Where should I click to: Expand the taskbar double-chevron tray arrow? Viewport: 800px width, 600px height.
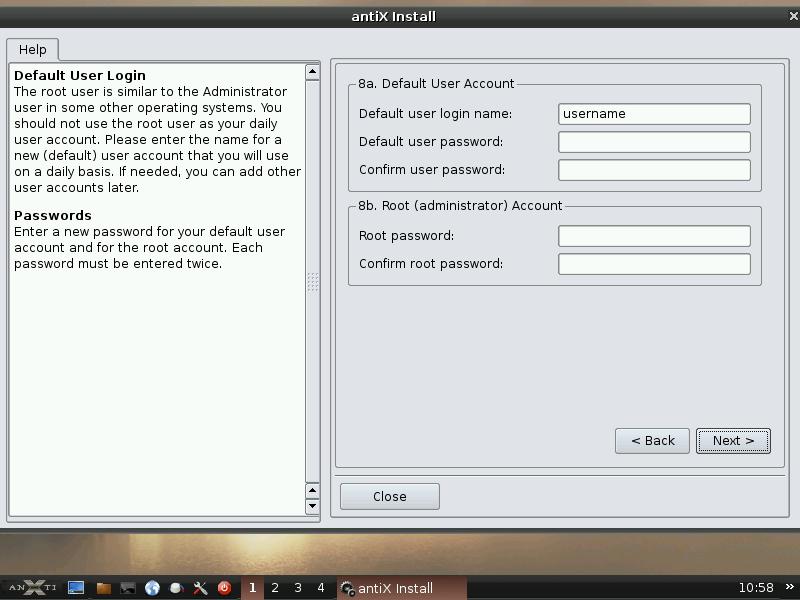point(790,587)
